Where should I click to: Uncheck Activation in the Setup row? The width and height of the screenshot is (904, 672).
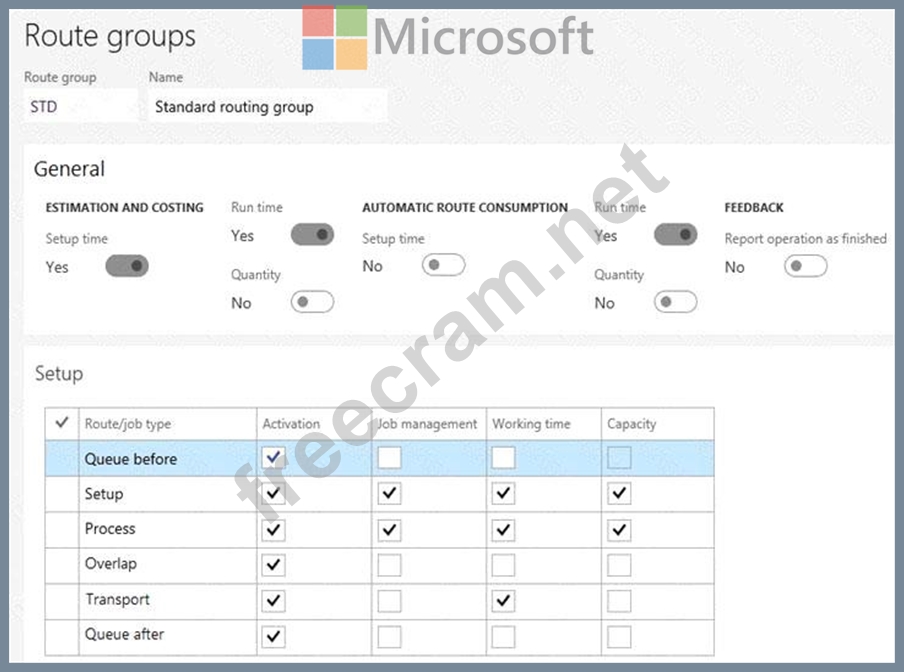click(273, 493)
